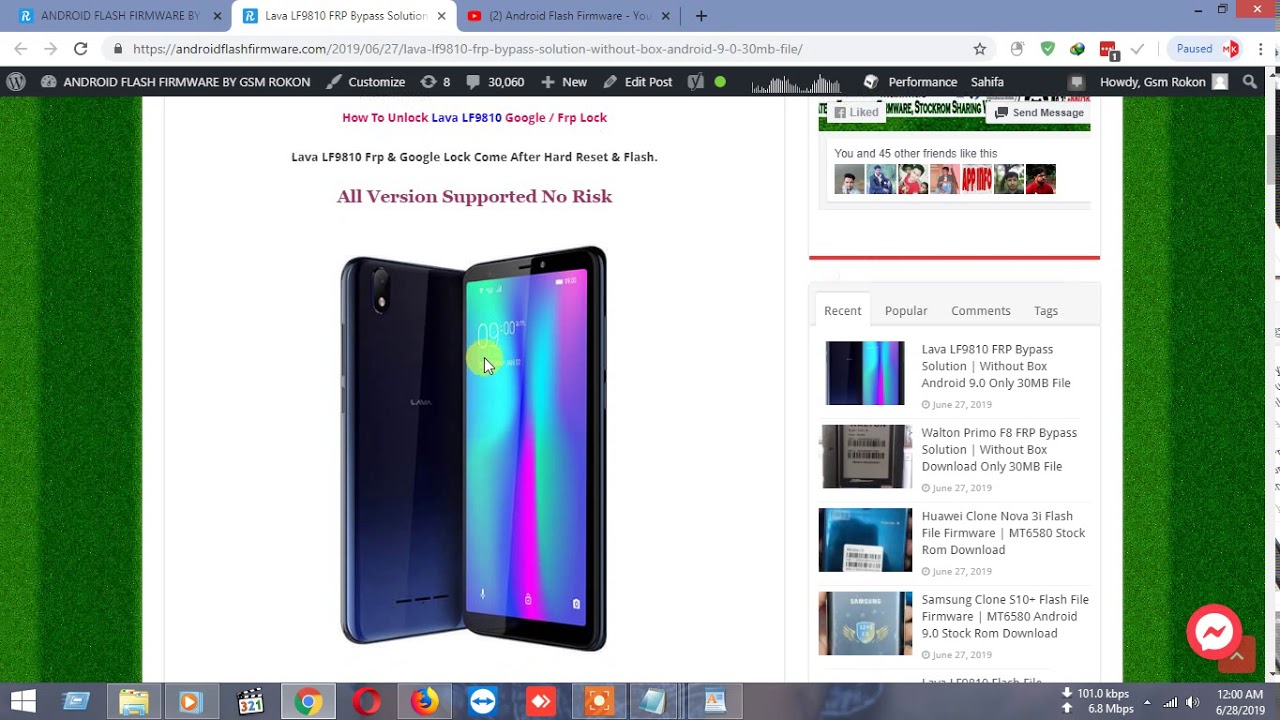
Task: Open Howdy, Gsm Rokon account menu
Action: click(1163, 82)
